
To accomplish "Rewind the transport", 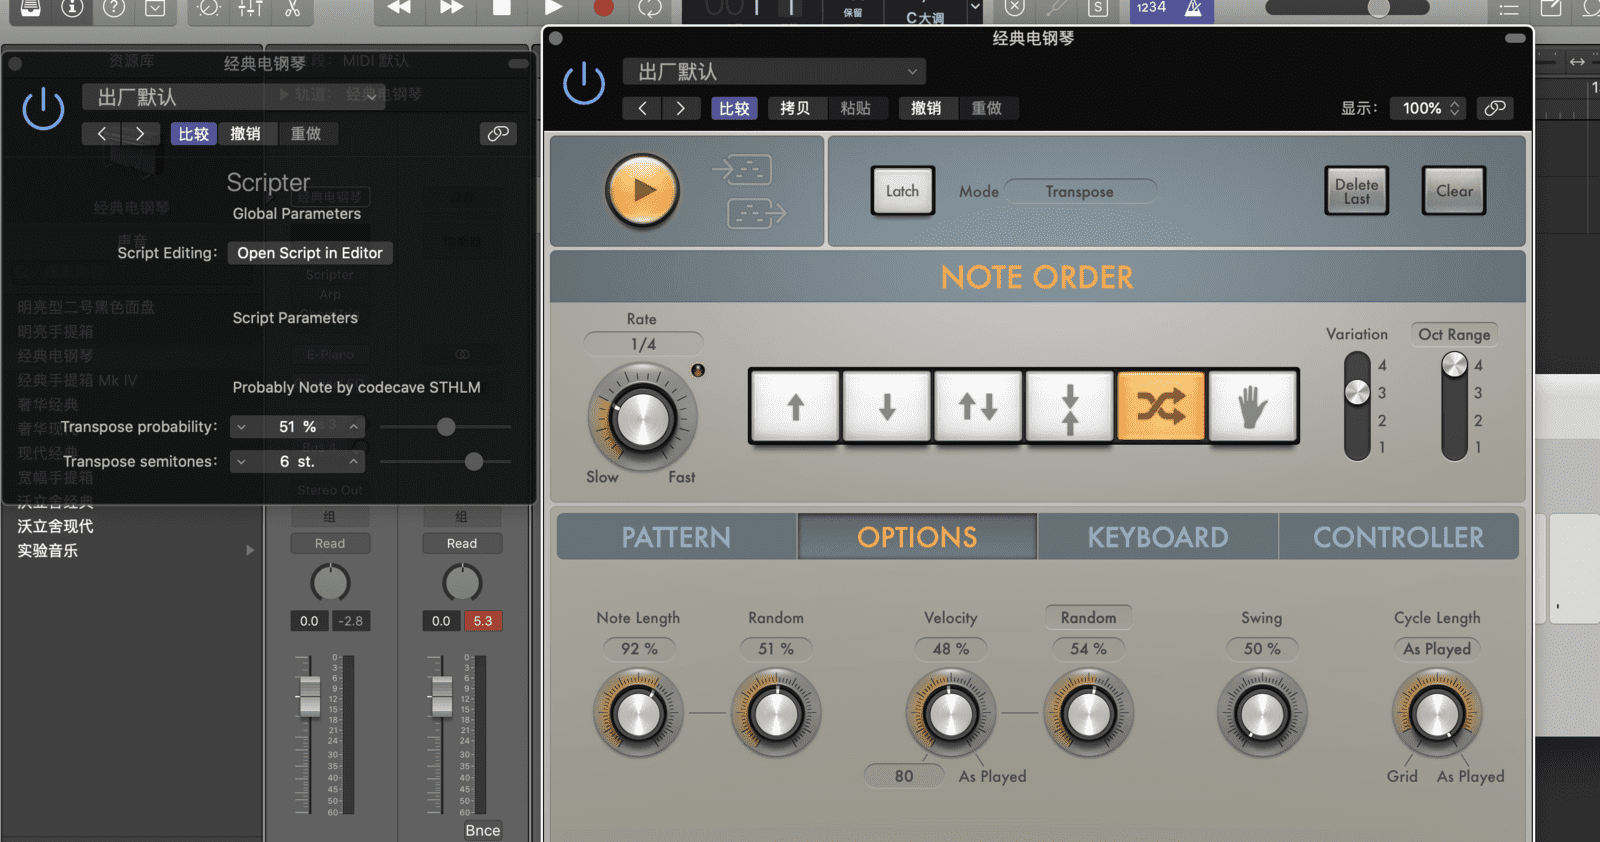I will pos(399,8).
